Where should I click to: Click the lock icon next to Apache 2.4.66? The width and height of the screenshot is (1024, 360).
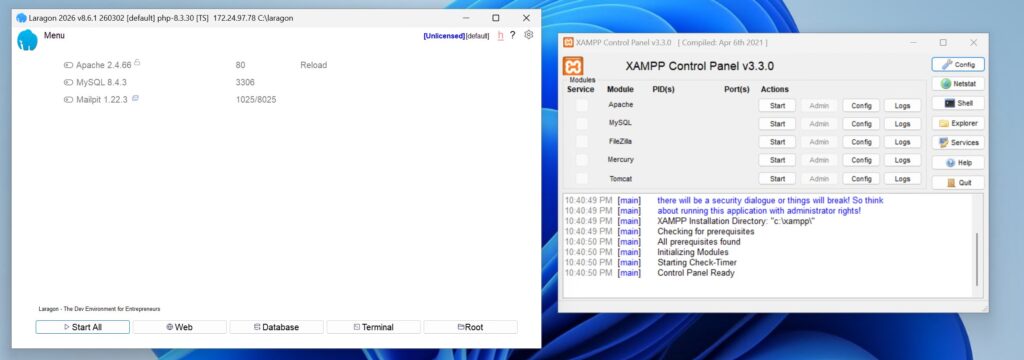pyautogui.click(x=137, y=63)
